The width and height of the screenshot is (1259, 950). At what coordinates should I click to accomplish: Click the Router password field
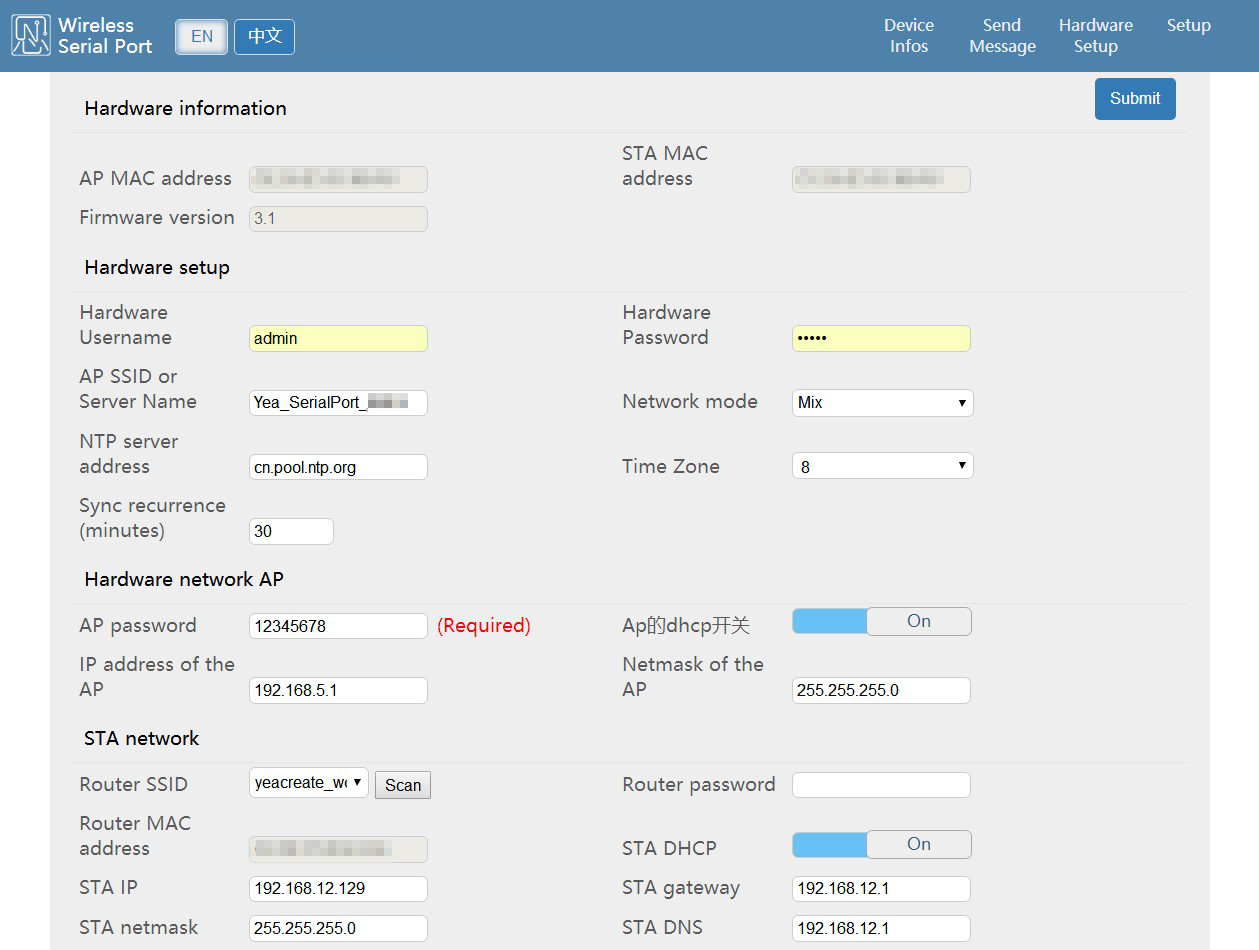[x=880, y=785]
